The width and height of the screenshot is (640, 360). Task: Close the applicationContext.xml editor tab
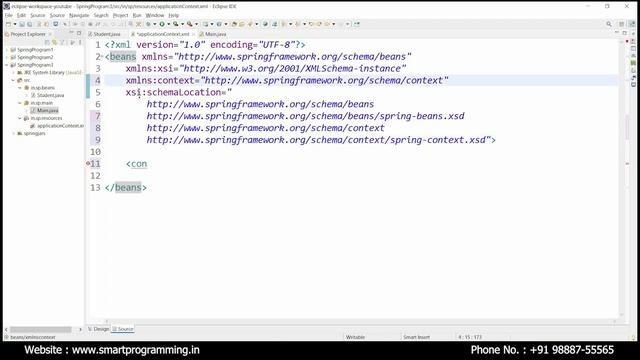[x=193, y=34]
